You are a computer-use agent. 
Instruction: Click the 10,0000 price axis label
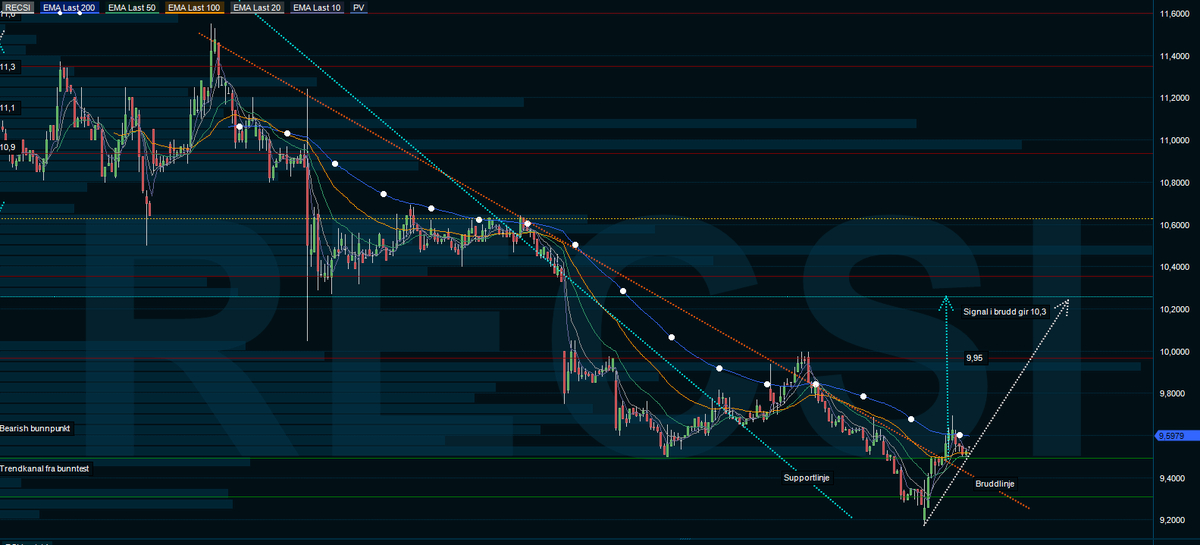tap(1176, 352)
